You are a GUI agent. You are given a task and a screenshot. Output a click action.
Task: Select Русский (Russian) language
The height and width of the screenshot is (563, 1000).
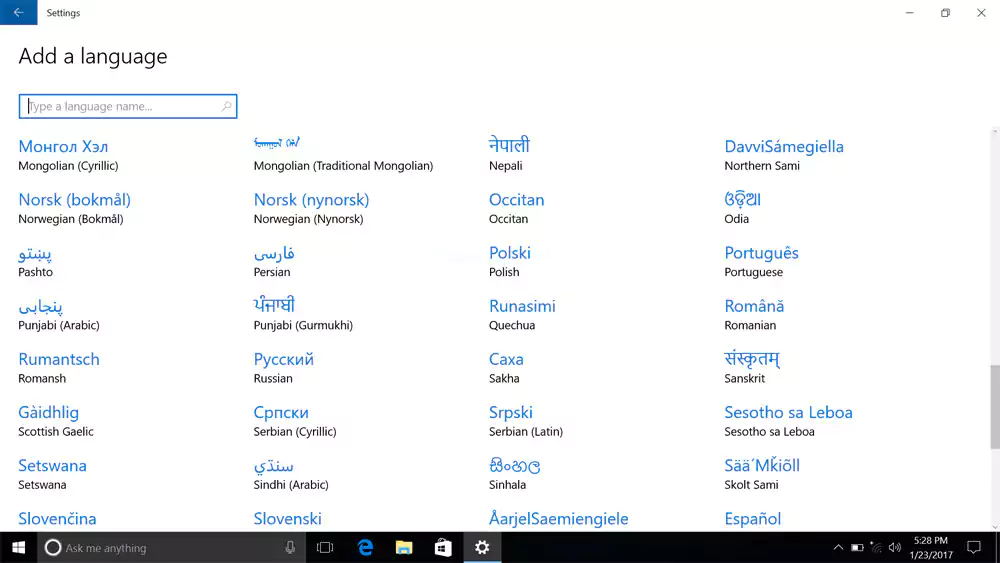[284, 367]
